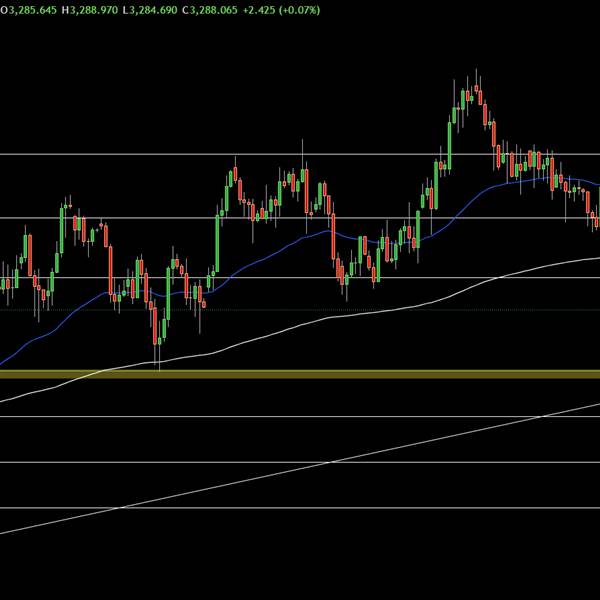600x600 pixels.
Task: Select the horizontal line directly below the yellow zone
Action: pos(300,416)
